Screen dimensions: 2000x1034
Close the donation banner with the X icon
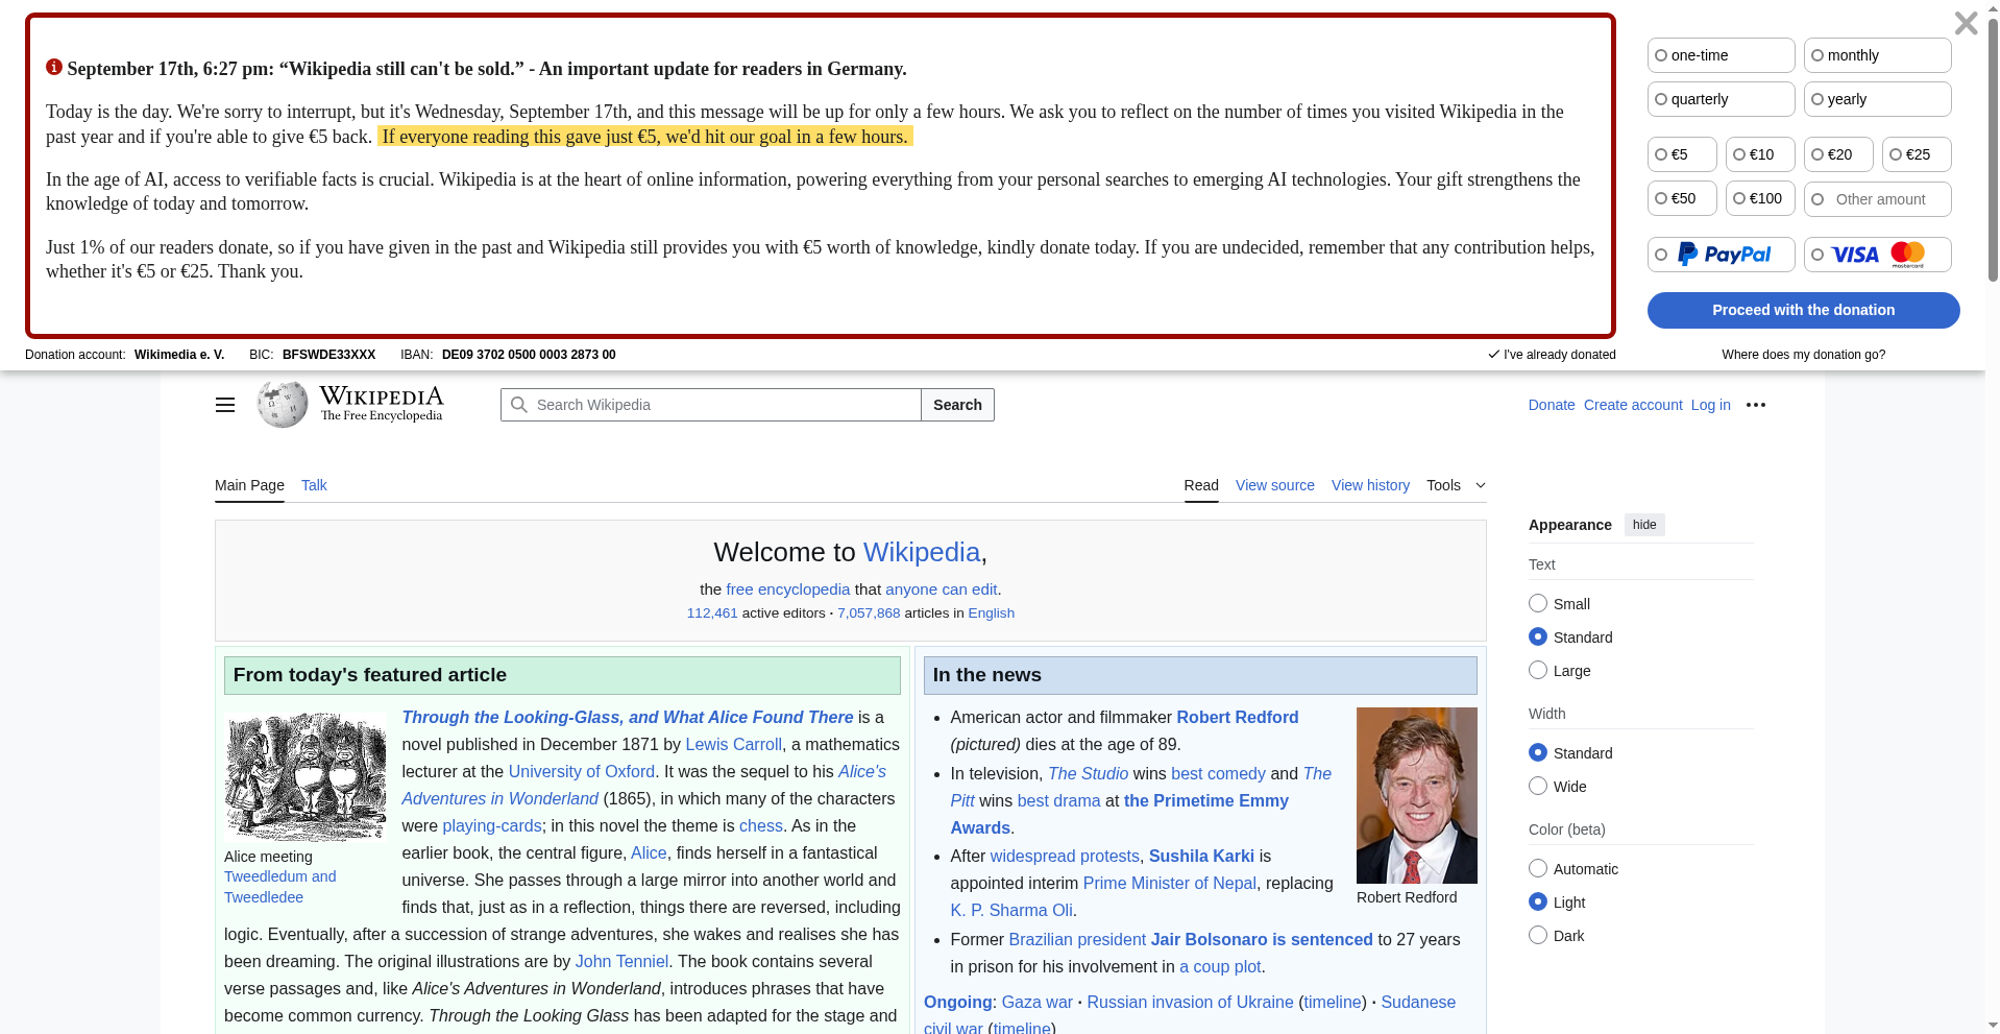coord(1965,23)
